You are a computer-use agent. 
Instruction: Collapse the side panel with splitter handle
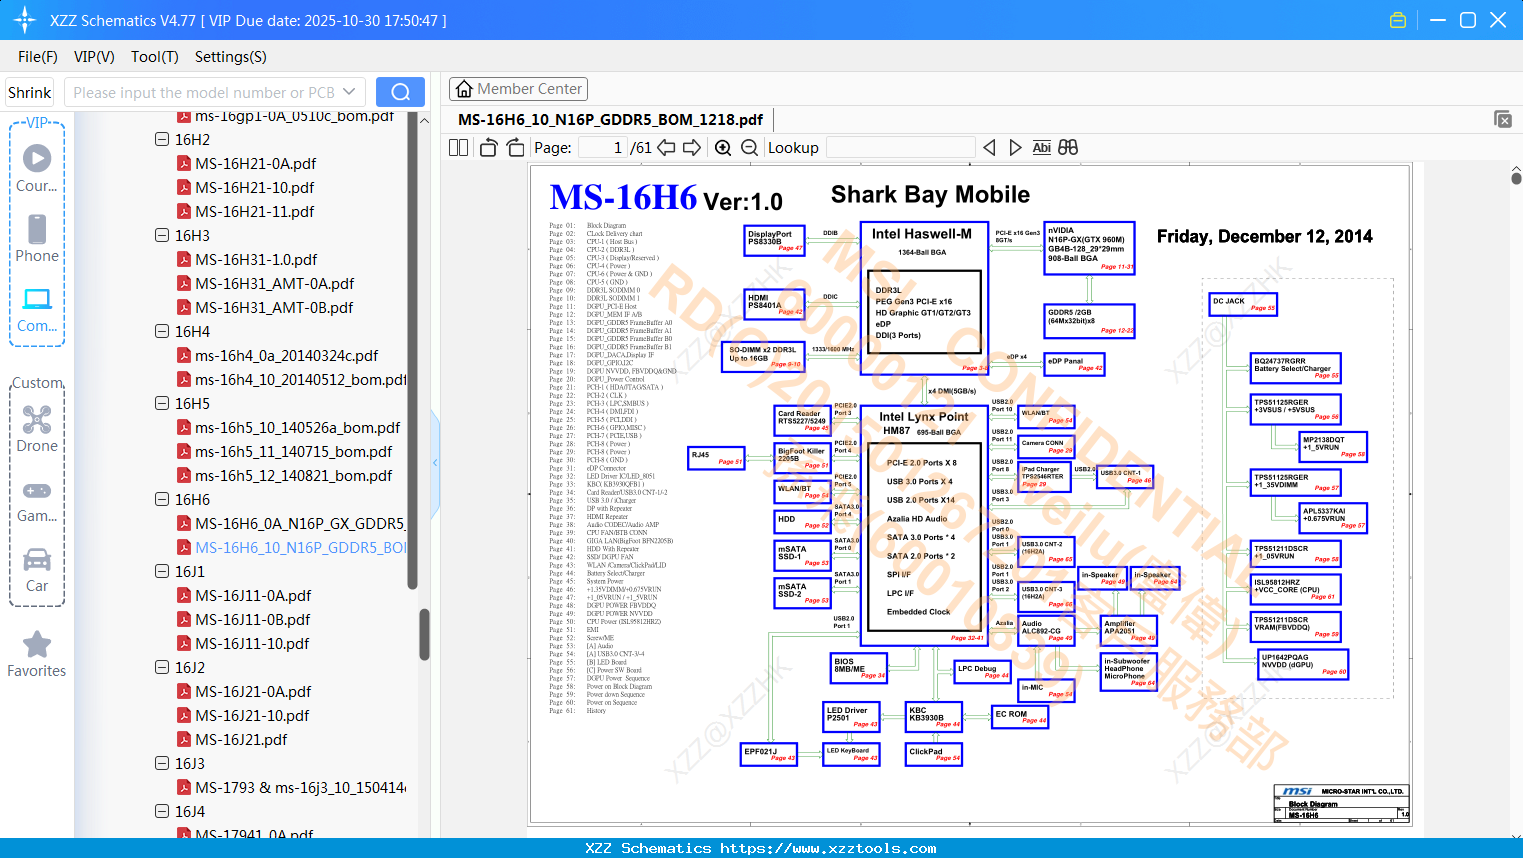(435, 462)
